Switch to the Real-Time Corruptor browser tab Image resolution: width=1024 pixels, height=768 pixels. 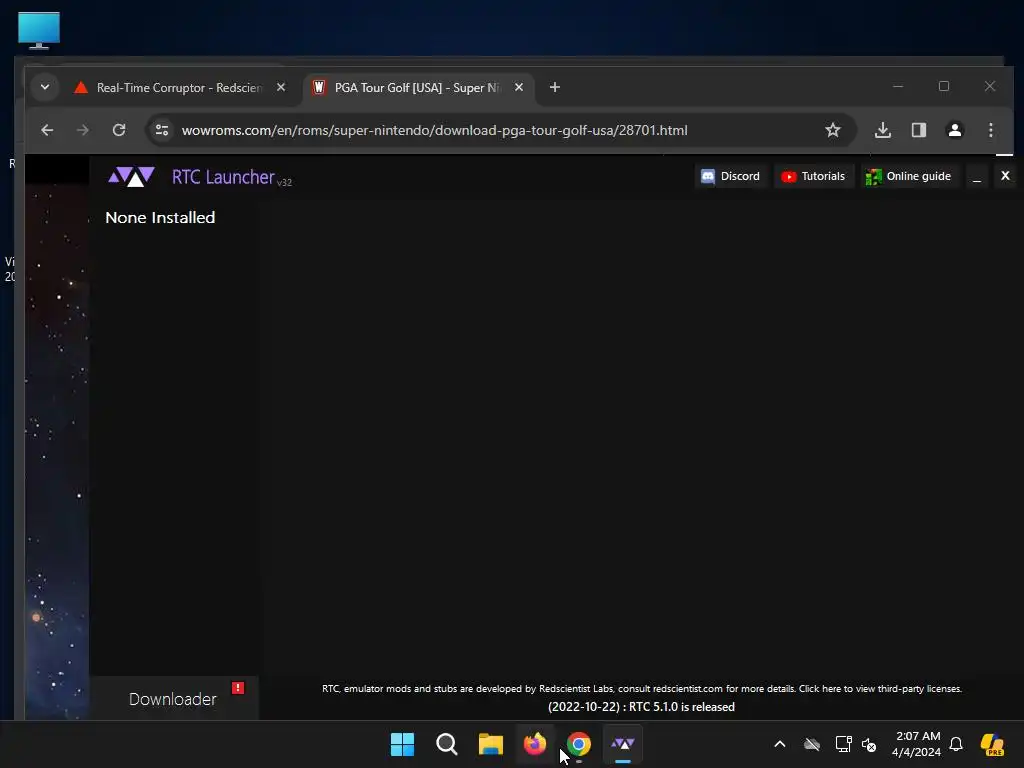tap(180, 88)
